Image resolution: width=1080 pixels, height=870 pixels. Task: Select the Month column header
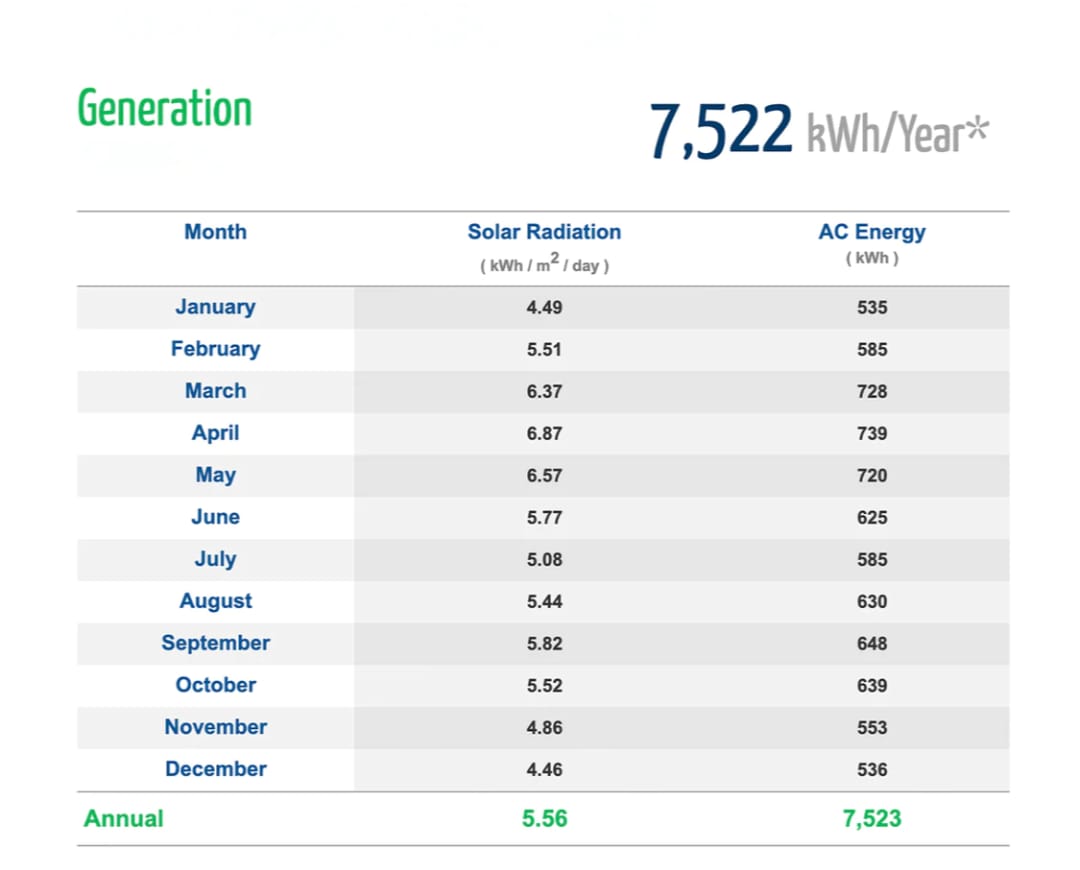215,232
